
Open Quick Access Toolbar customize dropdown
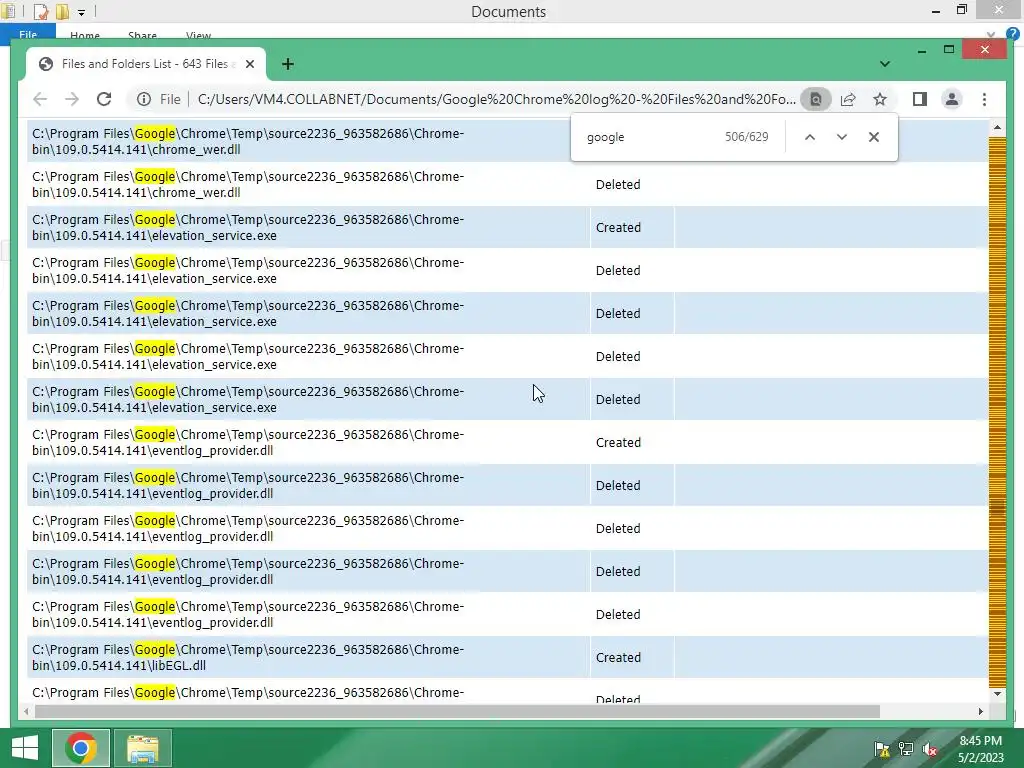pos(81,12)
